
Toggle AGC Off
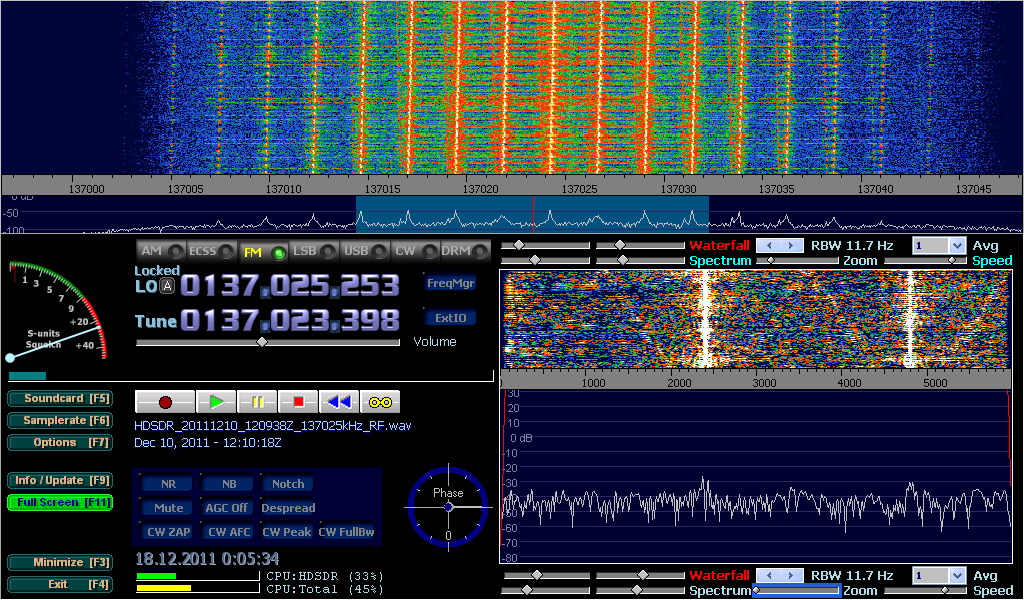point(226,508)
